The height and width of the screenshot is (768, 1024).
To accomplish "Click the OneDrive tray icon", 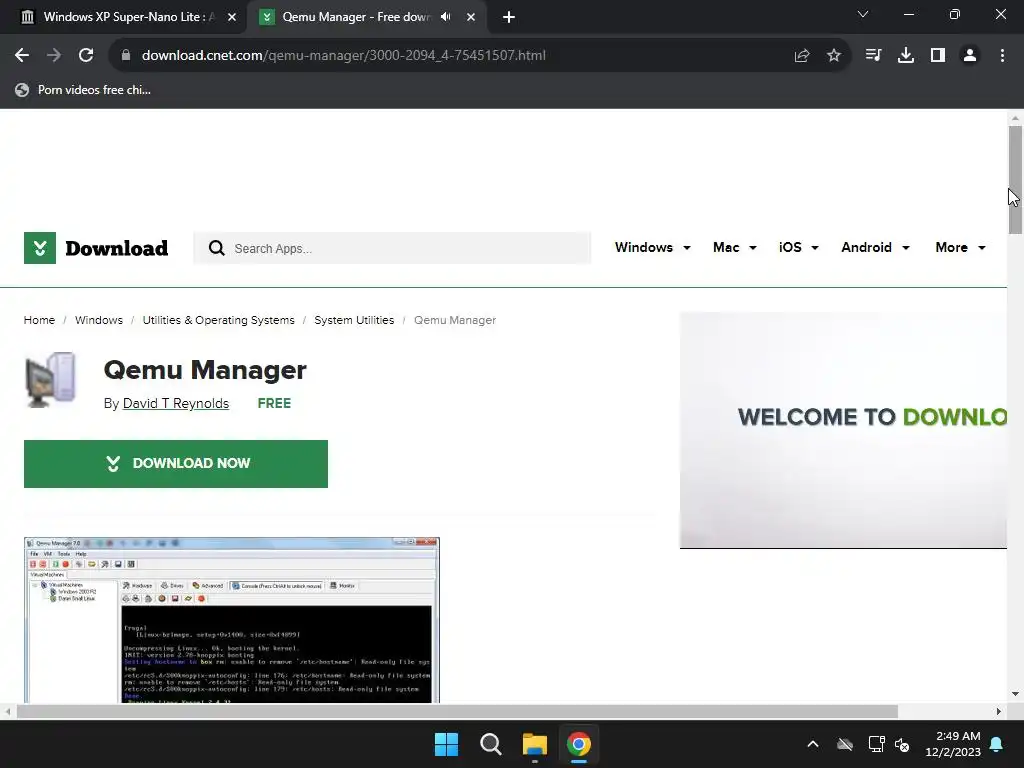I will point(845,744).
